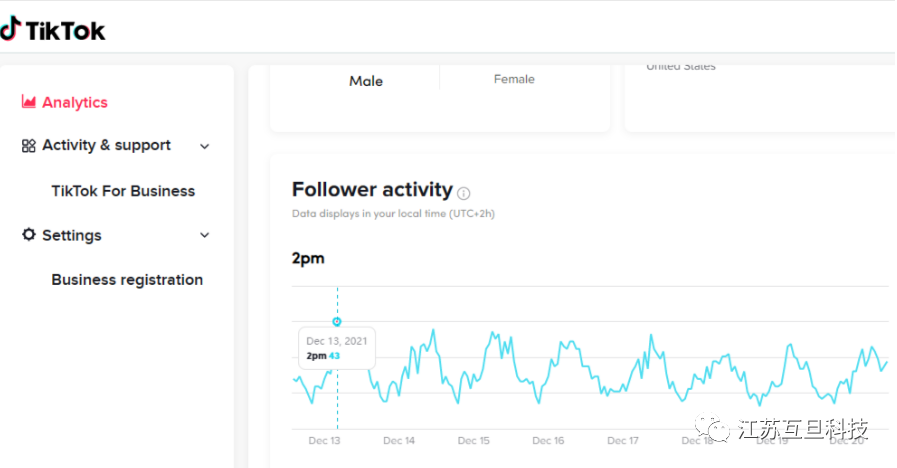This screenshot has height=468, width=897.
Task: Click the TikTok musical note logo icon
Action: click(10, 29)
